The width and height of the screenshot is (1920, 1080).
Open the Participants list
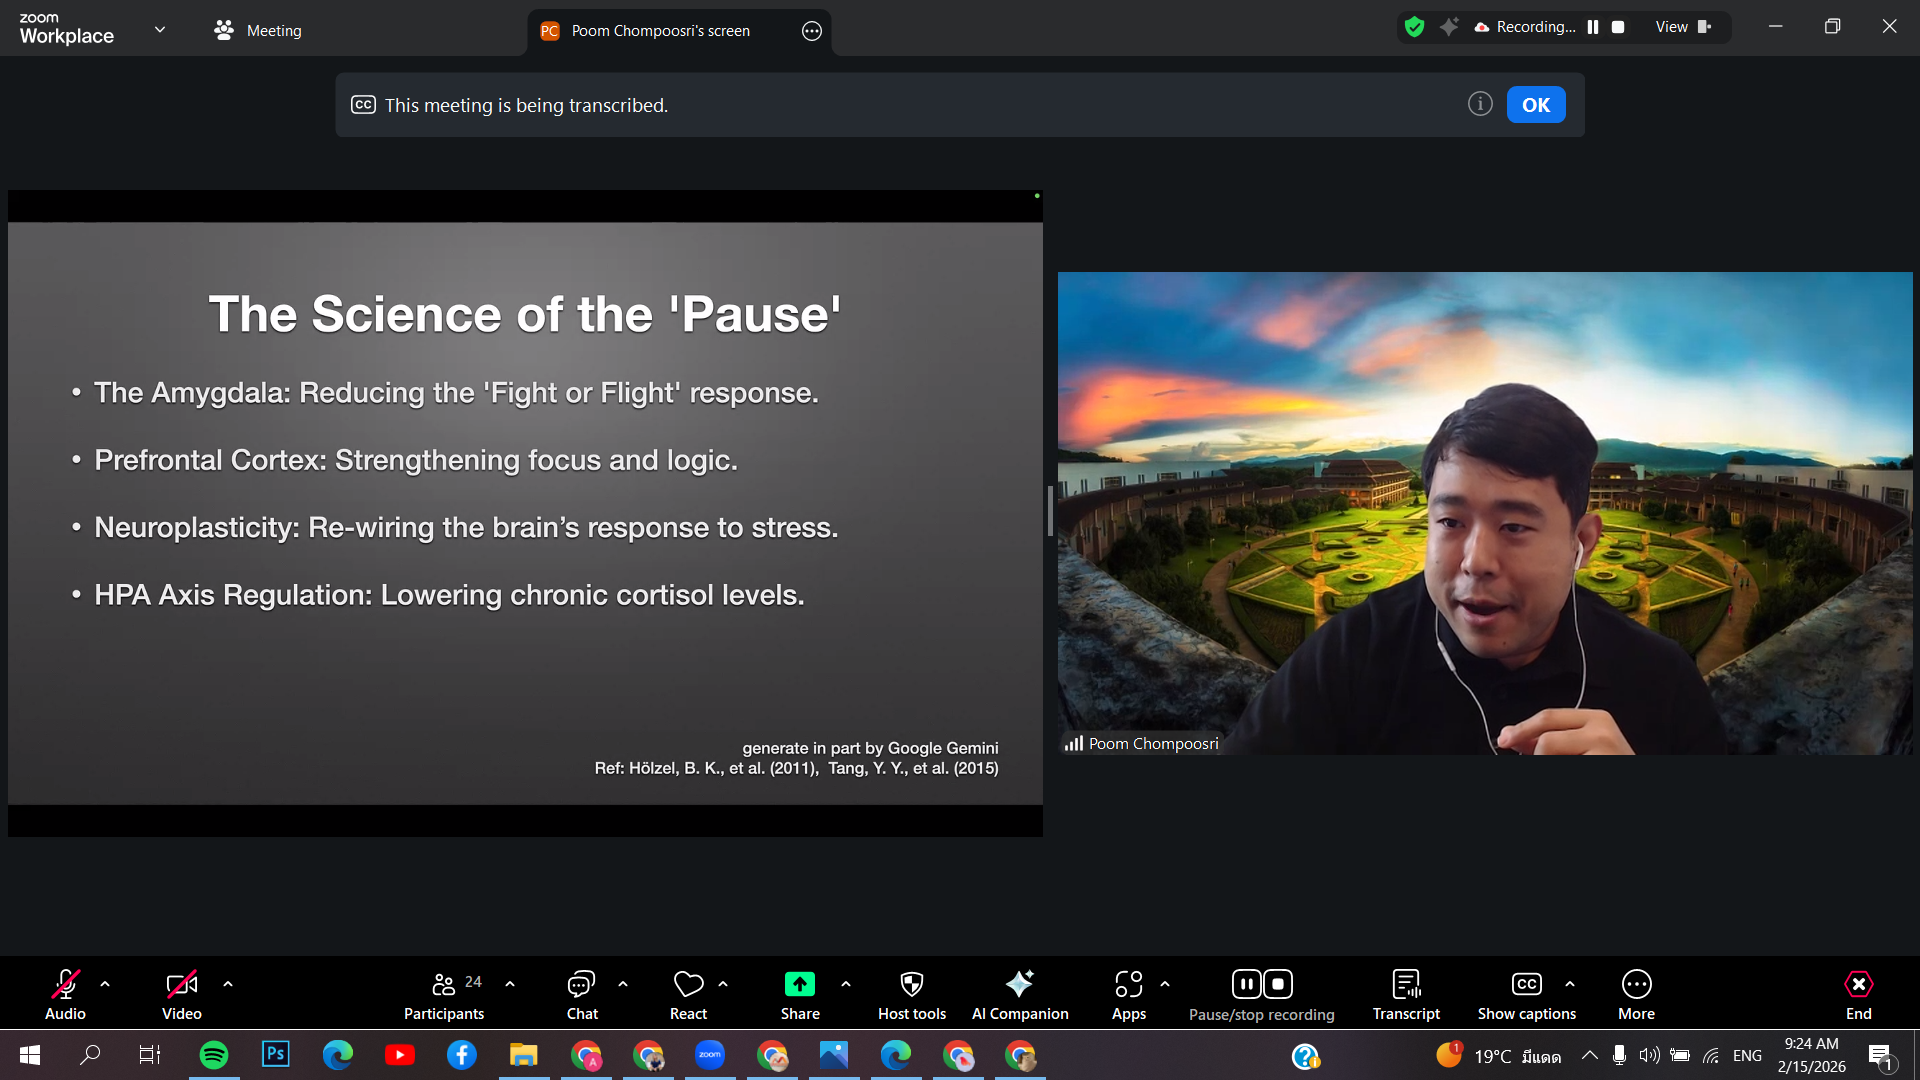click(444, 994)
